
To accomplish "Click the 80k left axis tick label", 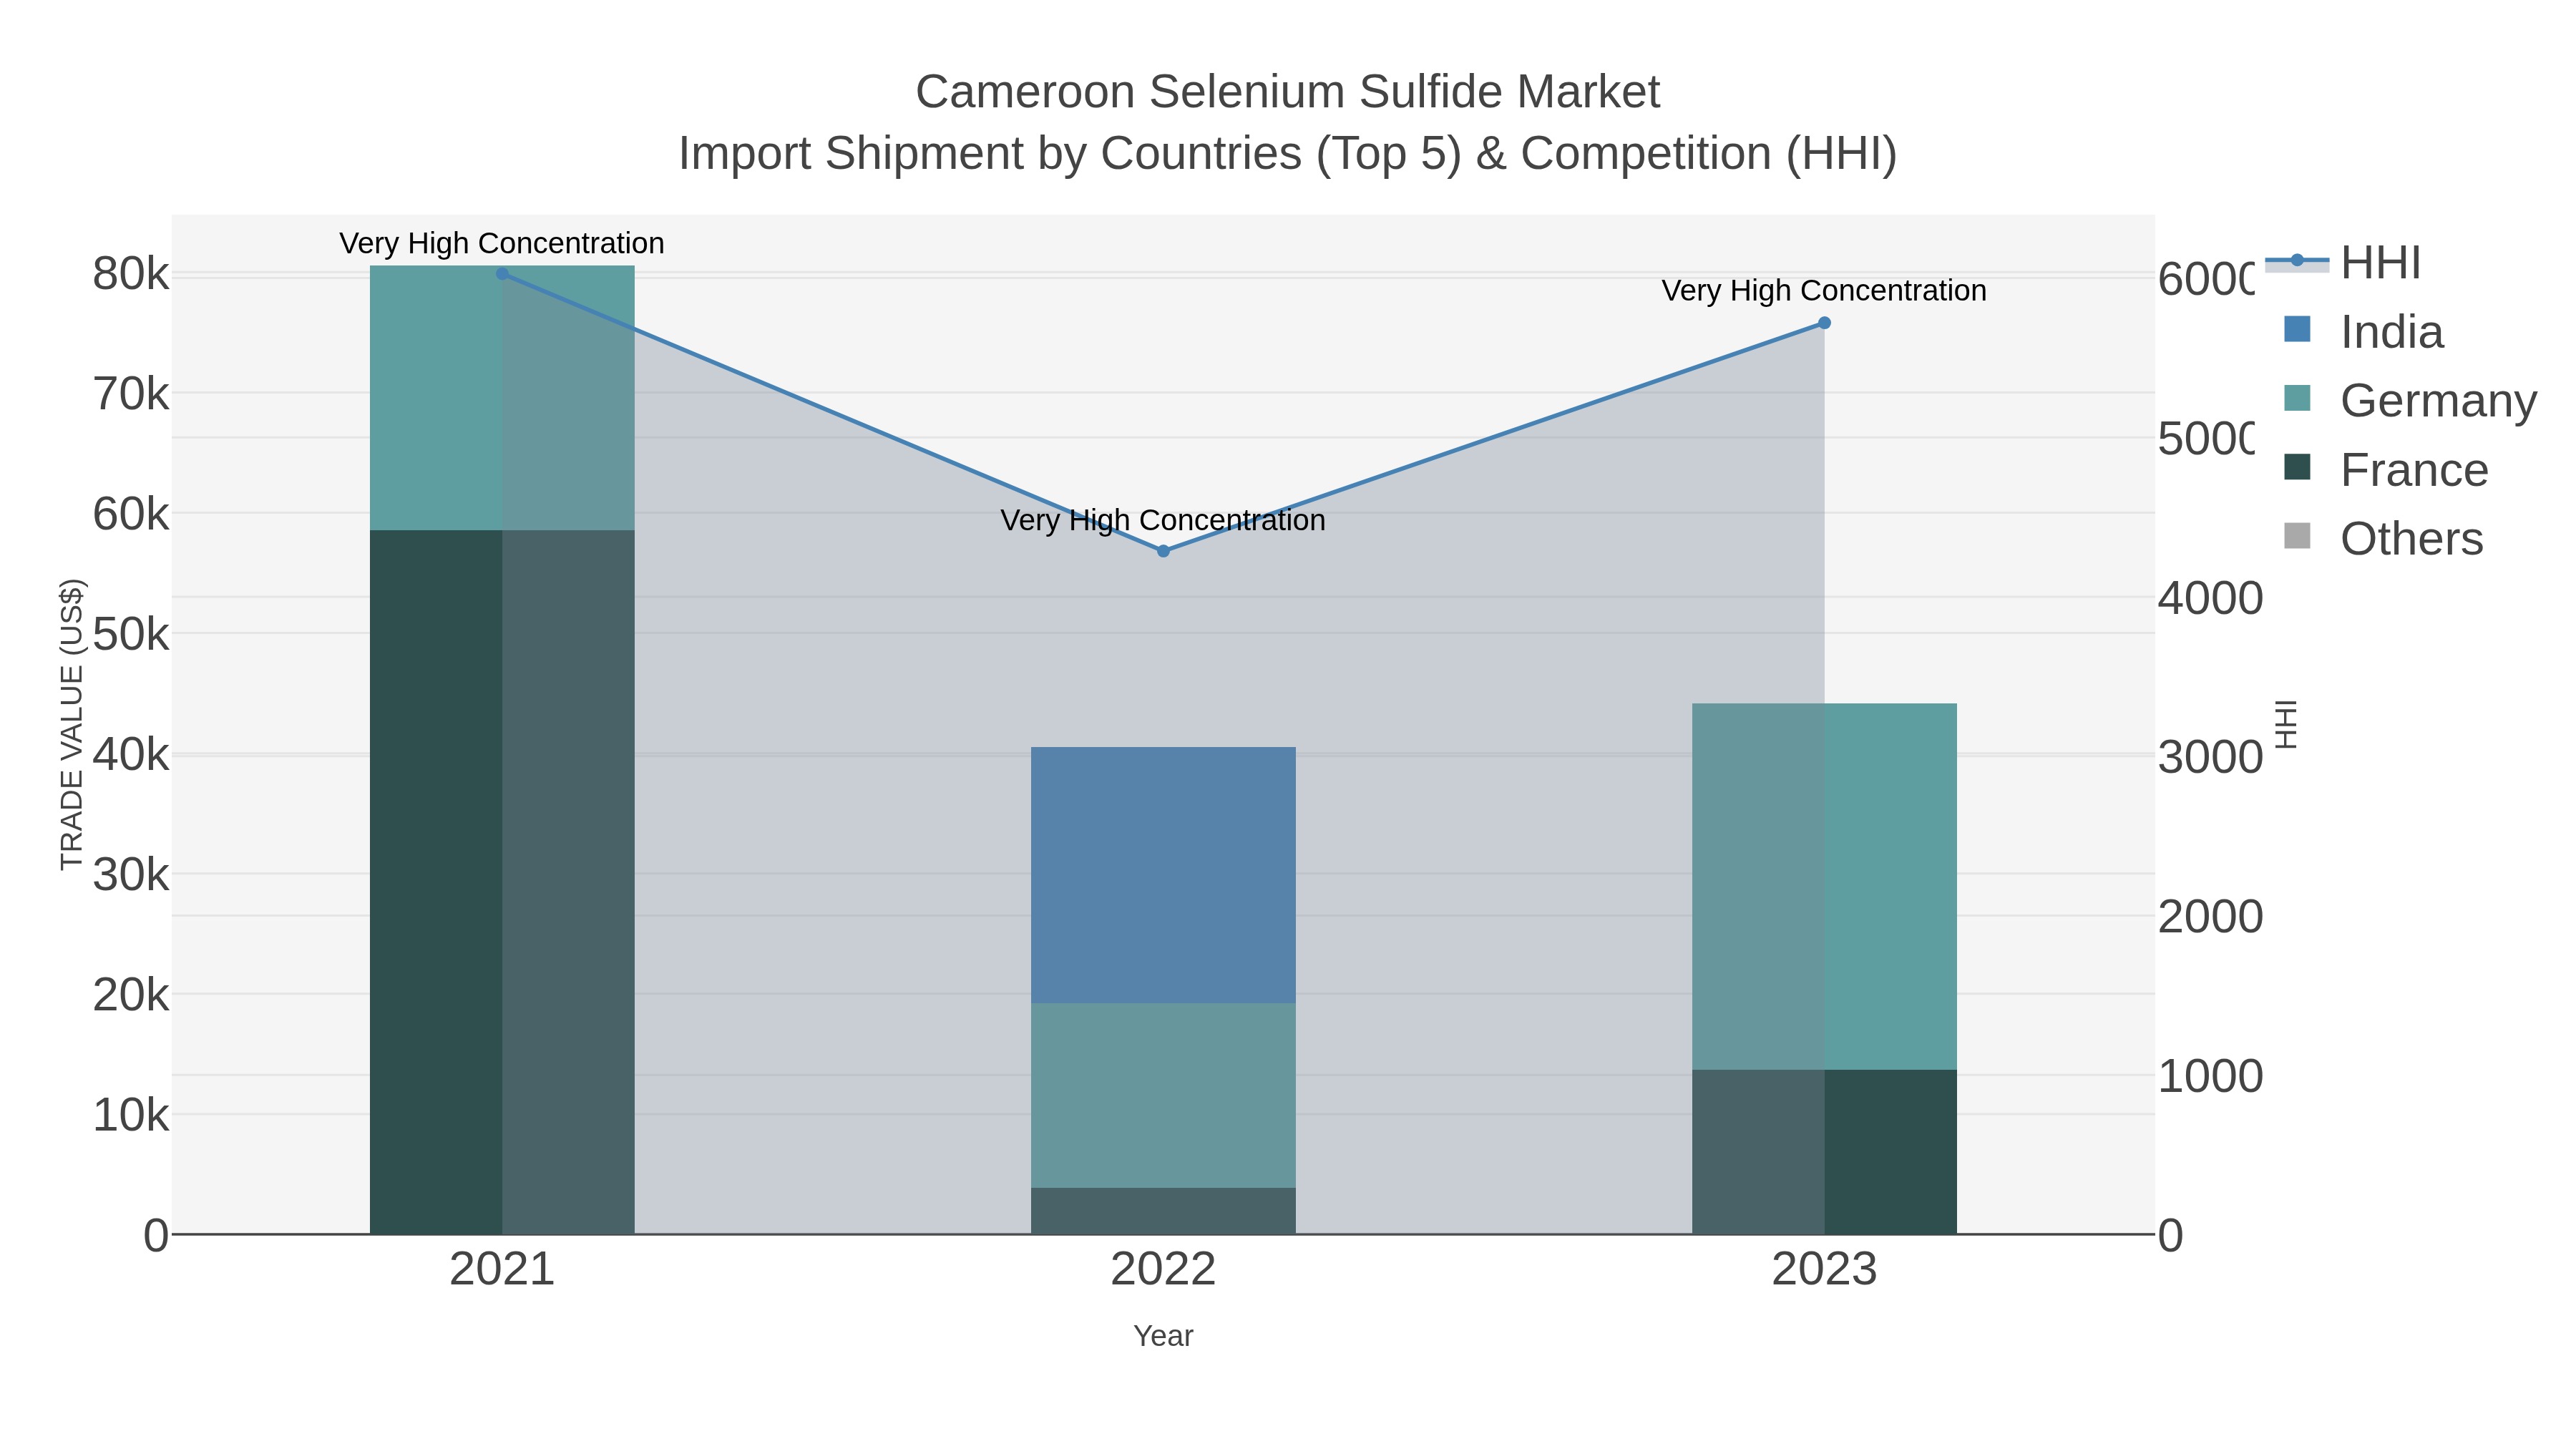I will tap(131, 274).
